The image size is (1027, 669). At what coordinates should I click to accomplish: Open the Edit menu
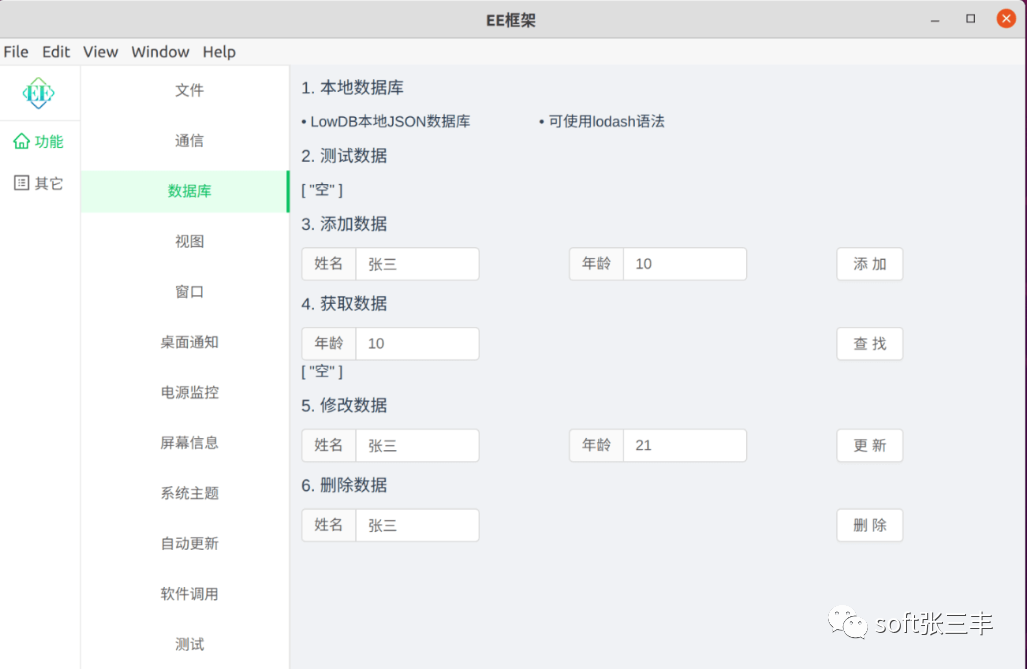tap(56, 52)
